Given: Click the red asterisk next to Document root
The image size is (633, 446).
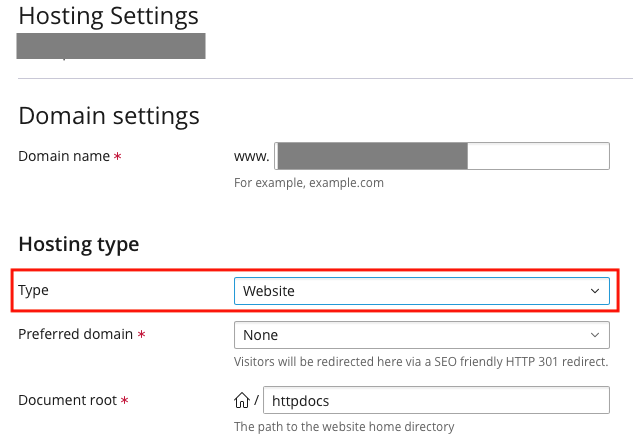Looking at the screenshot, I should [x=124, y=401].
